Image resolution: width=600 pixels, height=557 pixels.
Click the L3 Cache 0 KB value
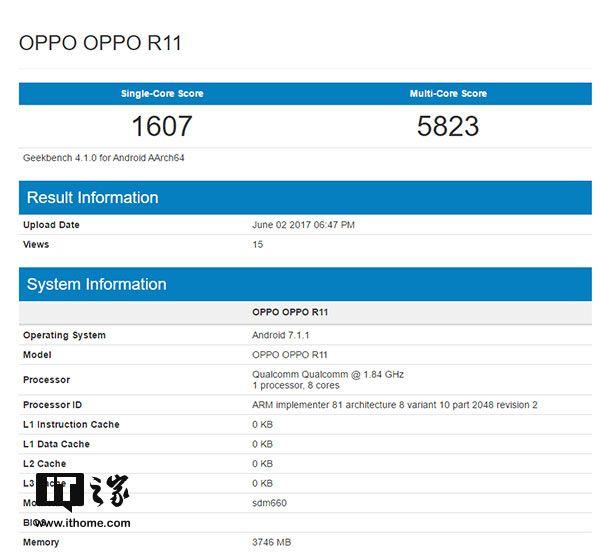point(262,484)
